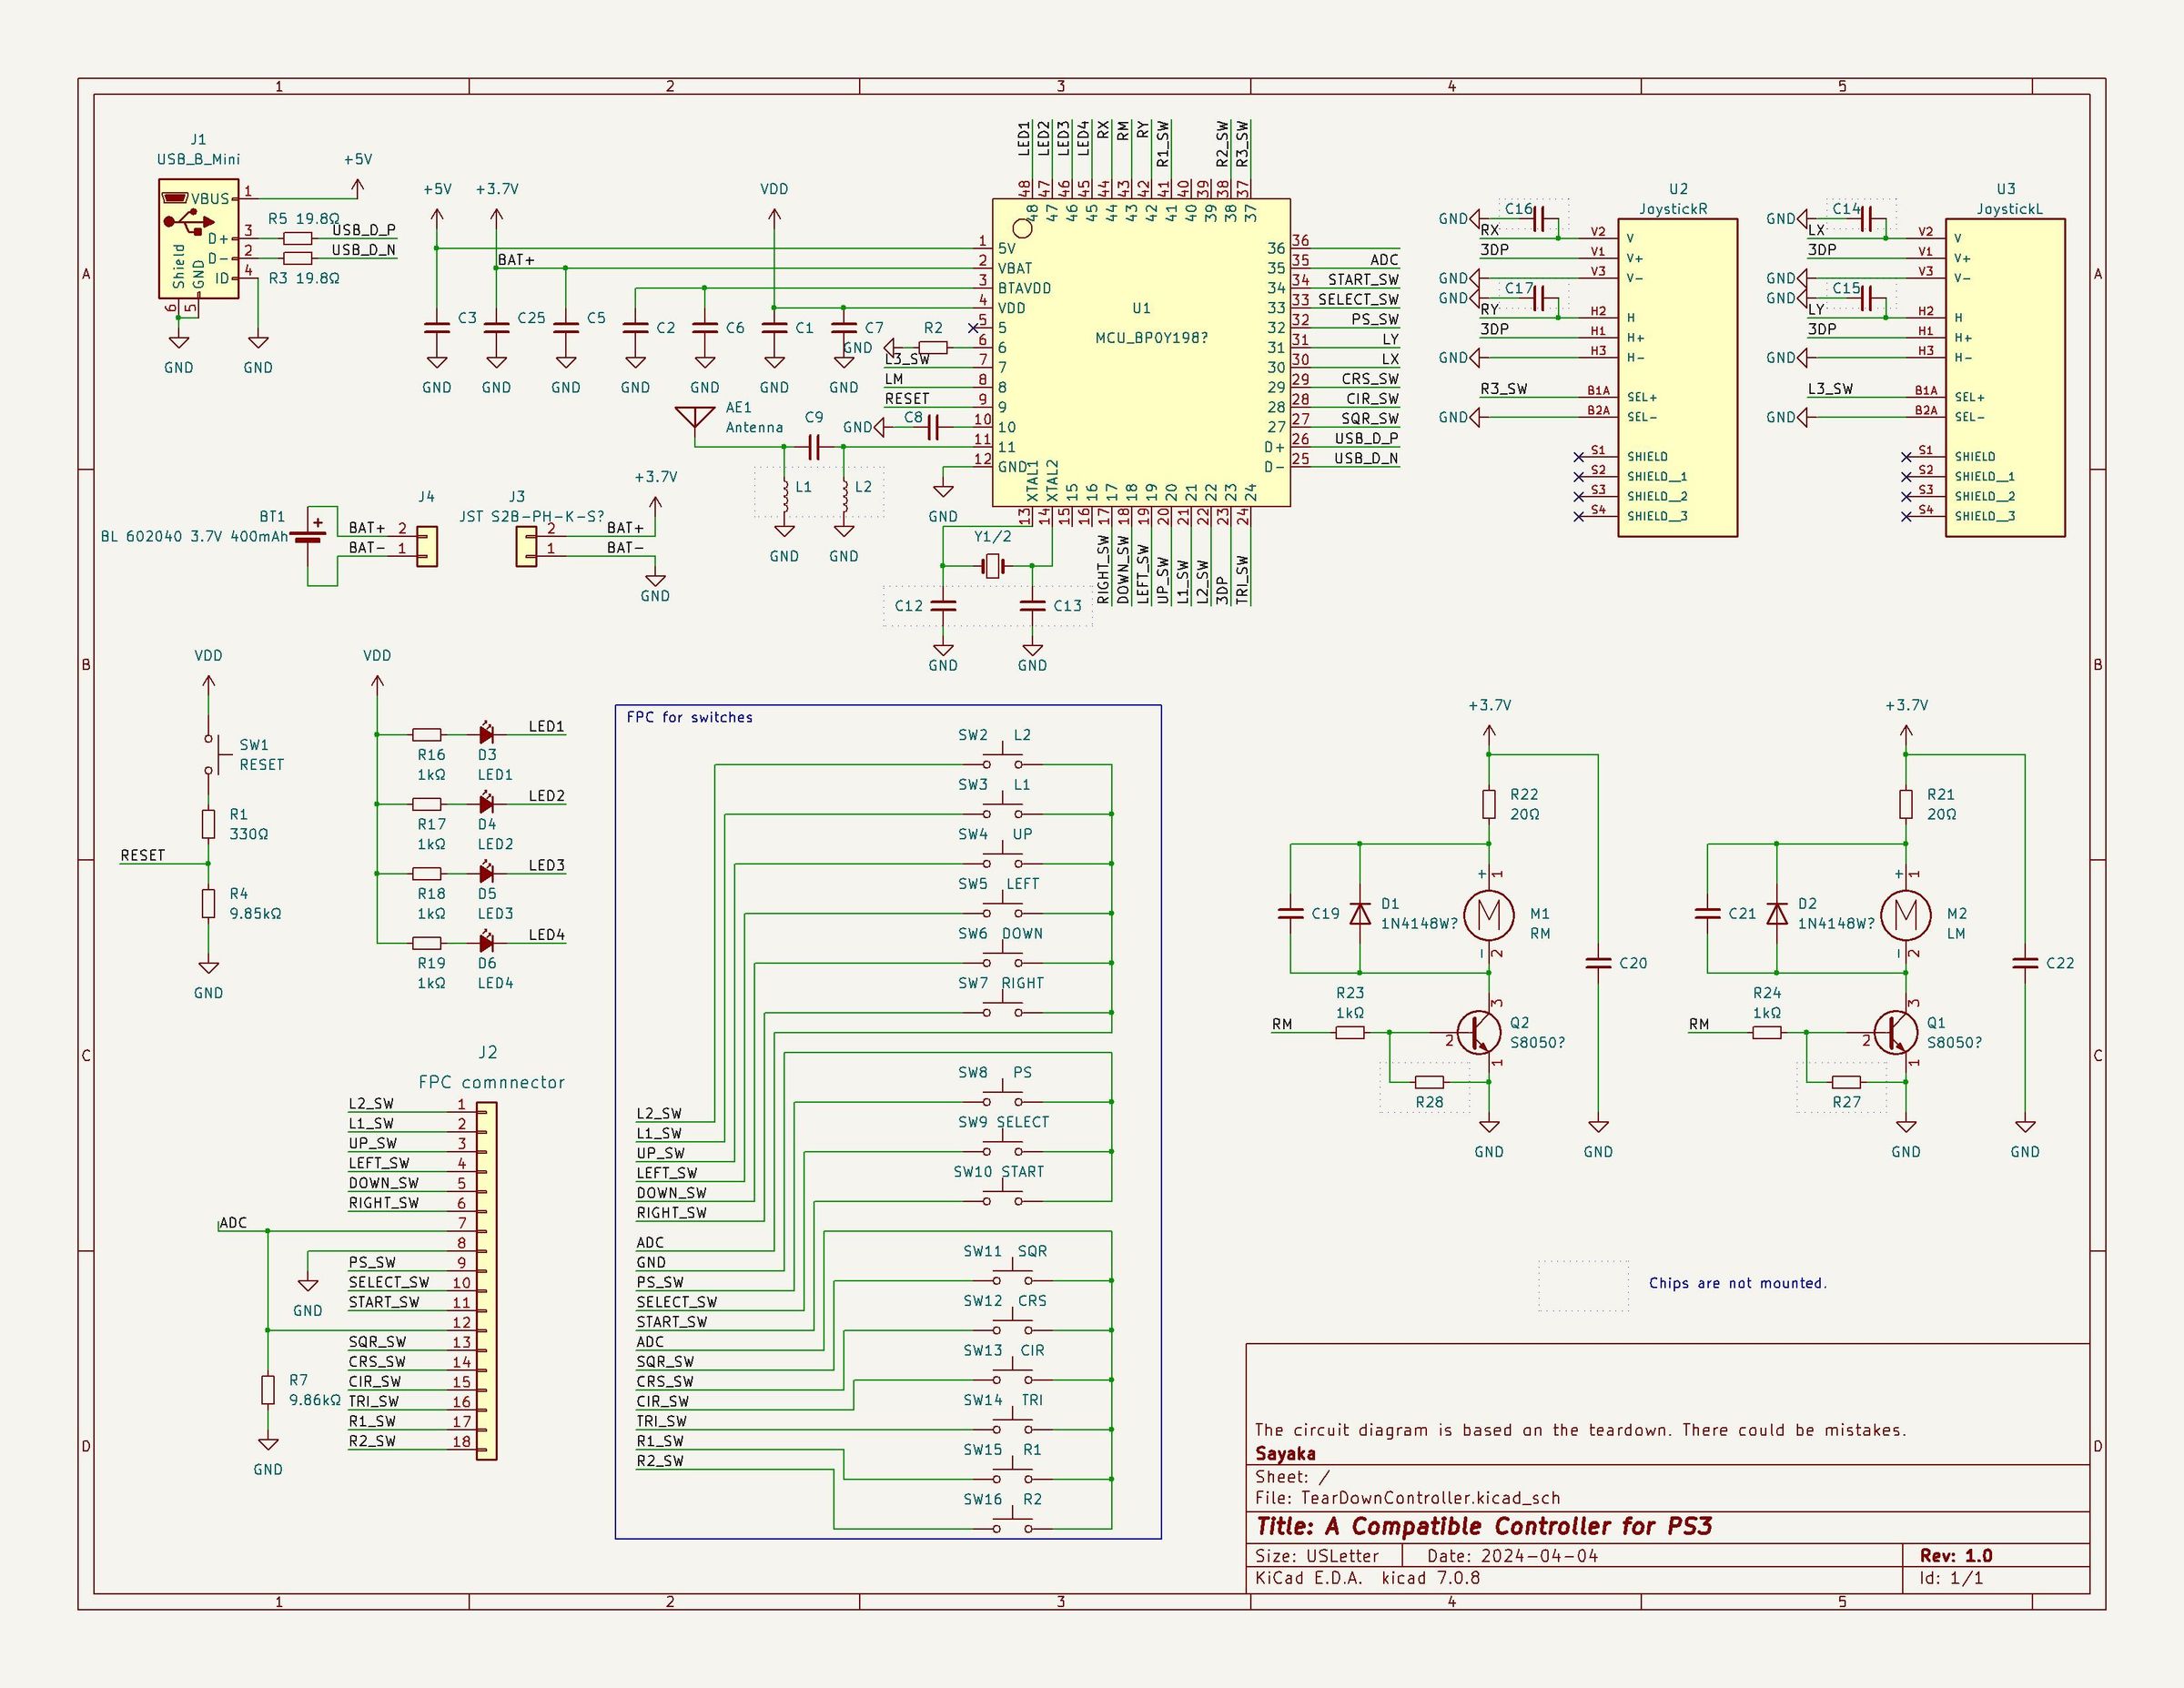This screenshot has height=1688, width=2184.
Task: Click the JoystickR U2 component body
Action: click(1677, 377)
